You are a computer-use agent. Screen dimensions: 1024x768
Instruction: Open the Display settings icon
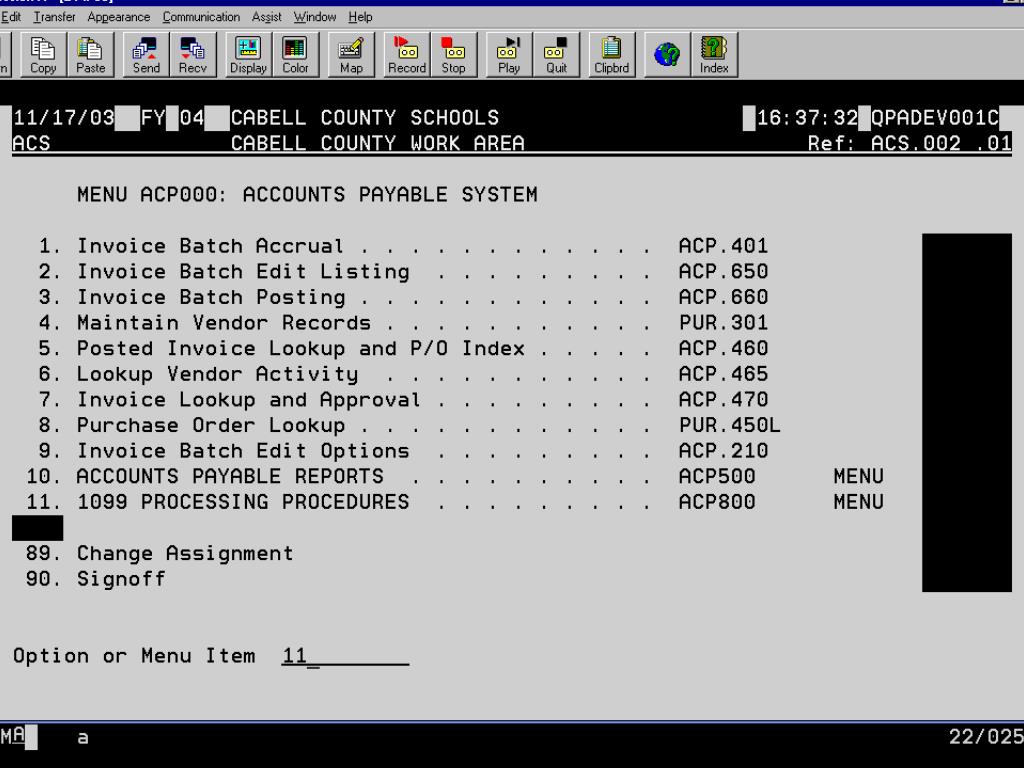click(x=248, y=55)
